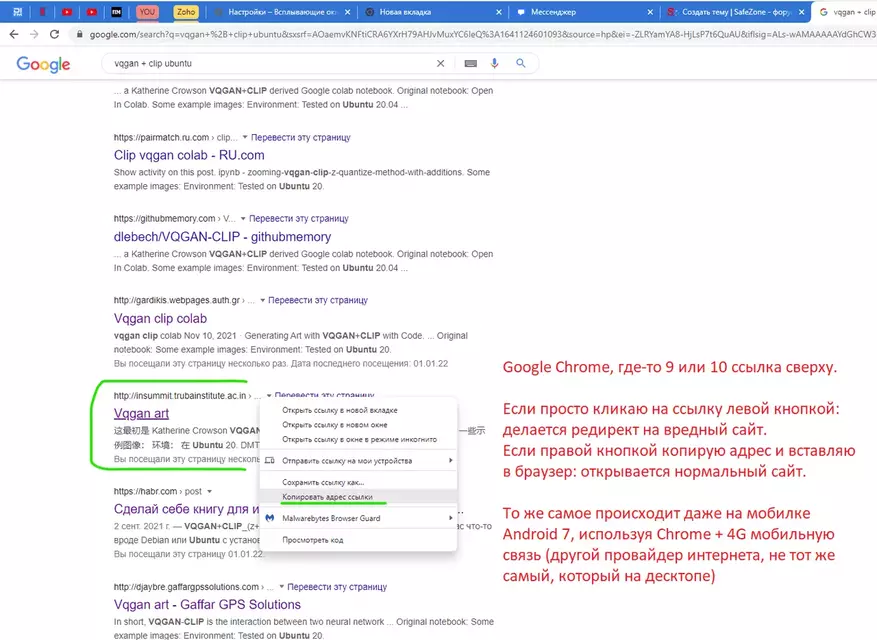Click the http://gardikis.webpages.auth.gr URL text

(x=177, y=300)
